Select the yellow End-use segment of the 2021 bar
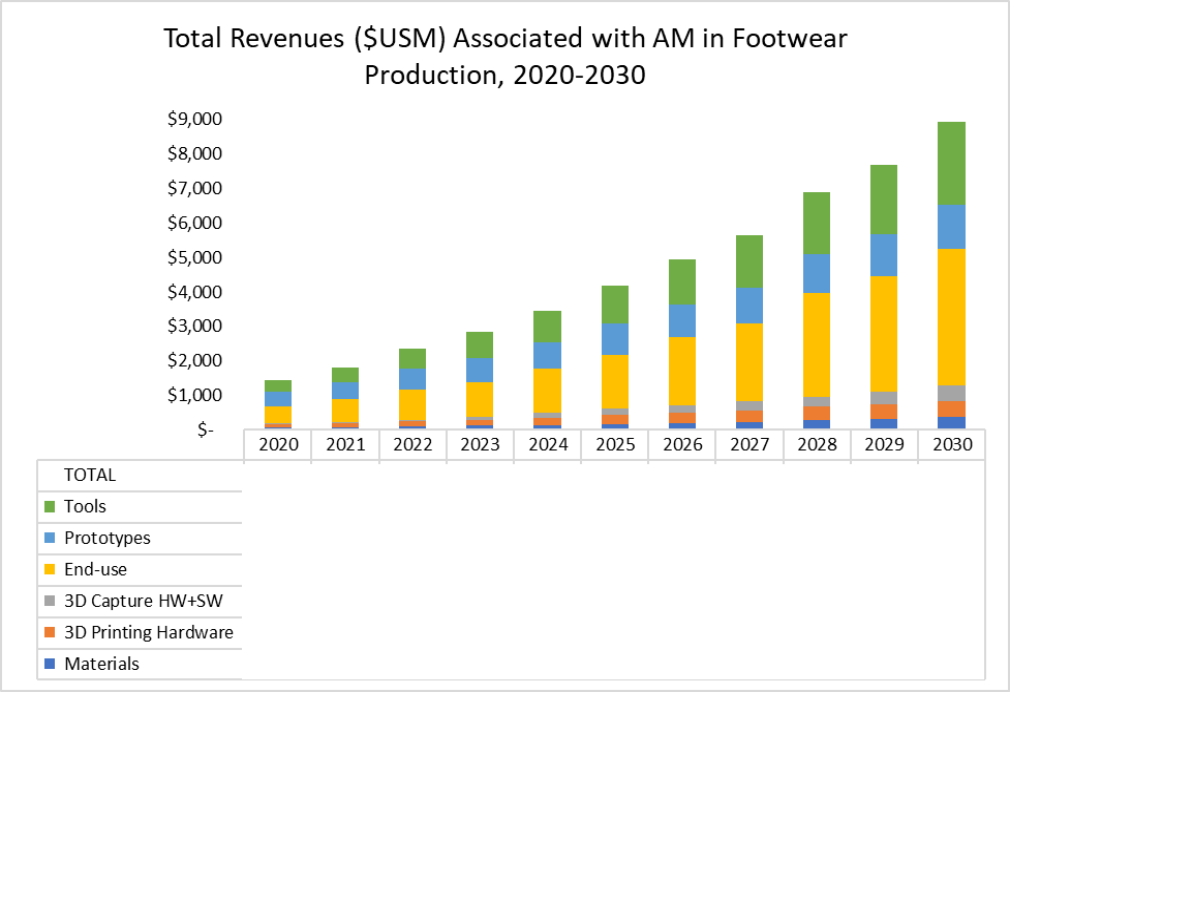Screen dimensions: 1200x900 coord(345,411)
